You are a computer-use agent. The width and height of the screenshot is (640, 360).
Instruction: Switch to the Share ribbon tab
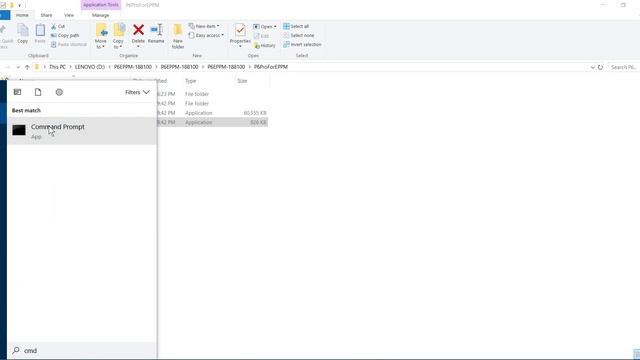point(46,15)
